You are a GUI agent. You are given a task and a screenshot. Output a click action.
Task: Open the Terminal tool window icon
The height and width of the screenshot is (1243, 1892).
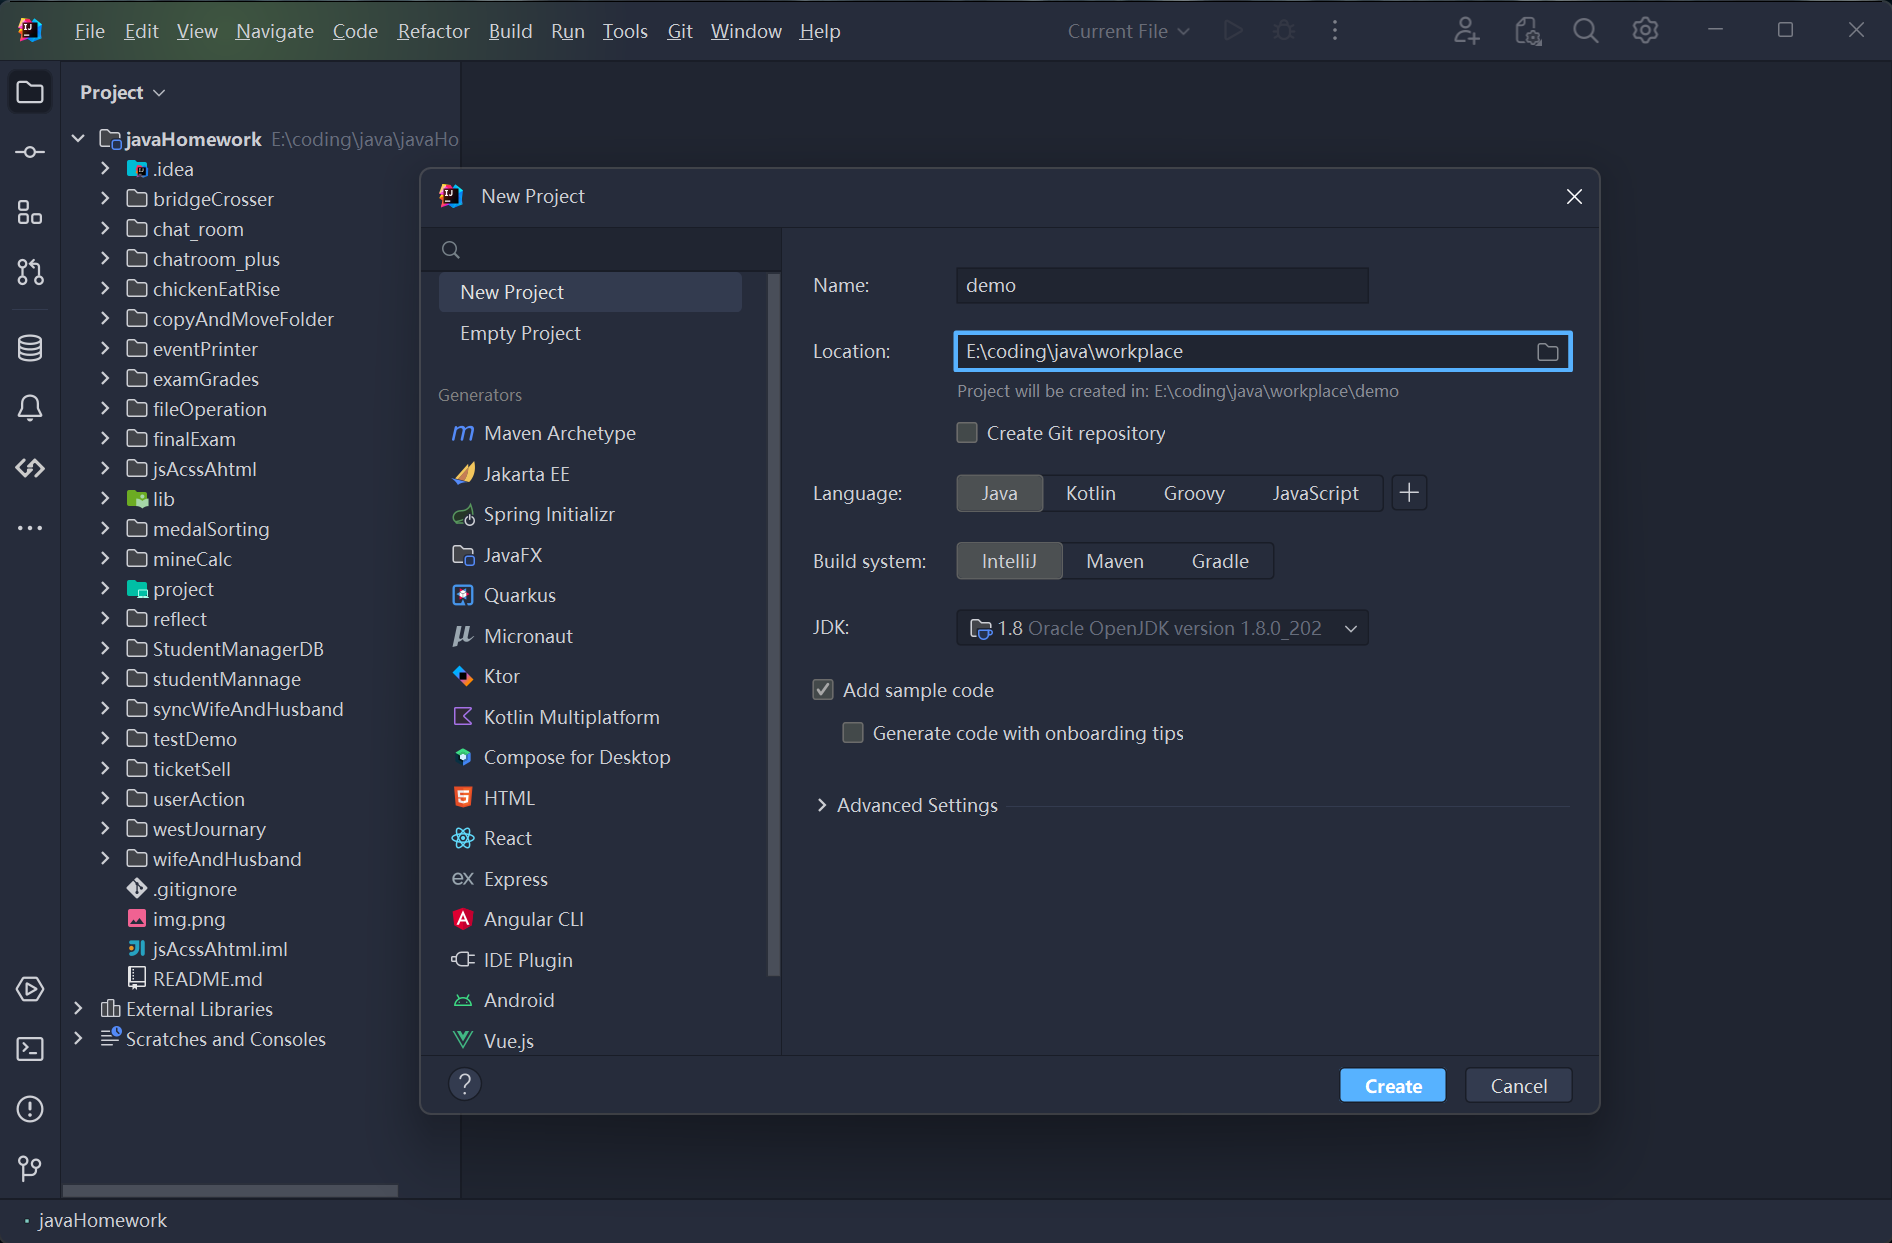click(30, 1049)
